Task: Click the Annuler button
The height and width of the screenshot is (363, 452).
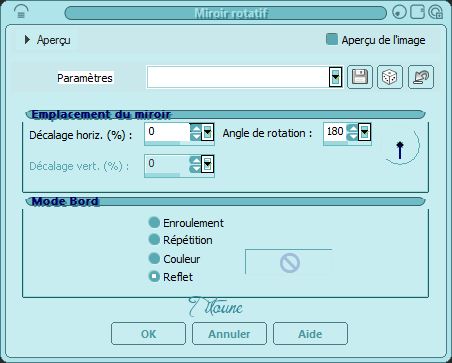Action: tap(229, 334)
